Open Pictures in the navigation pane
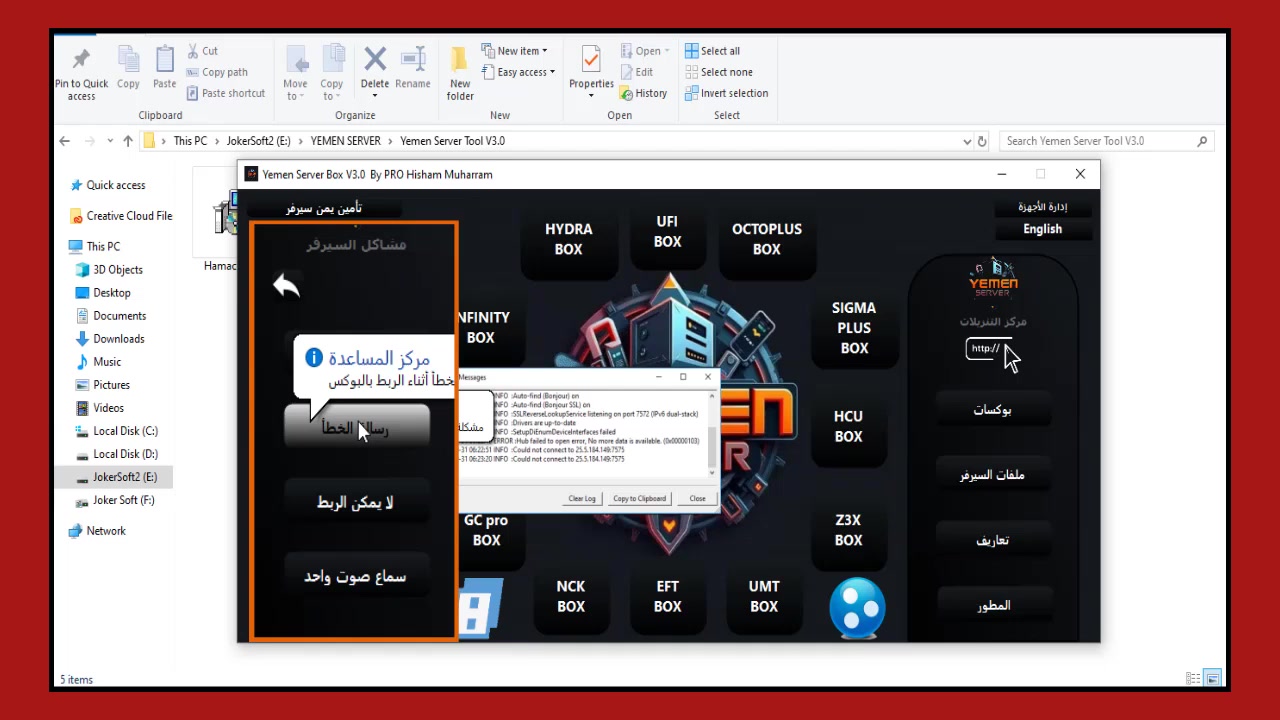 pos(103,384)
